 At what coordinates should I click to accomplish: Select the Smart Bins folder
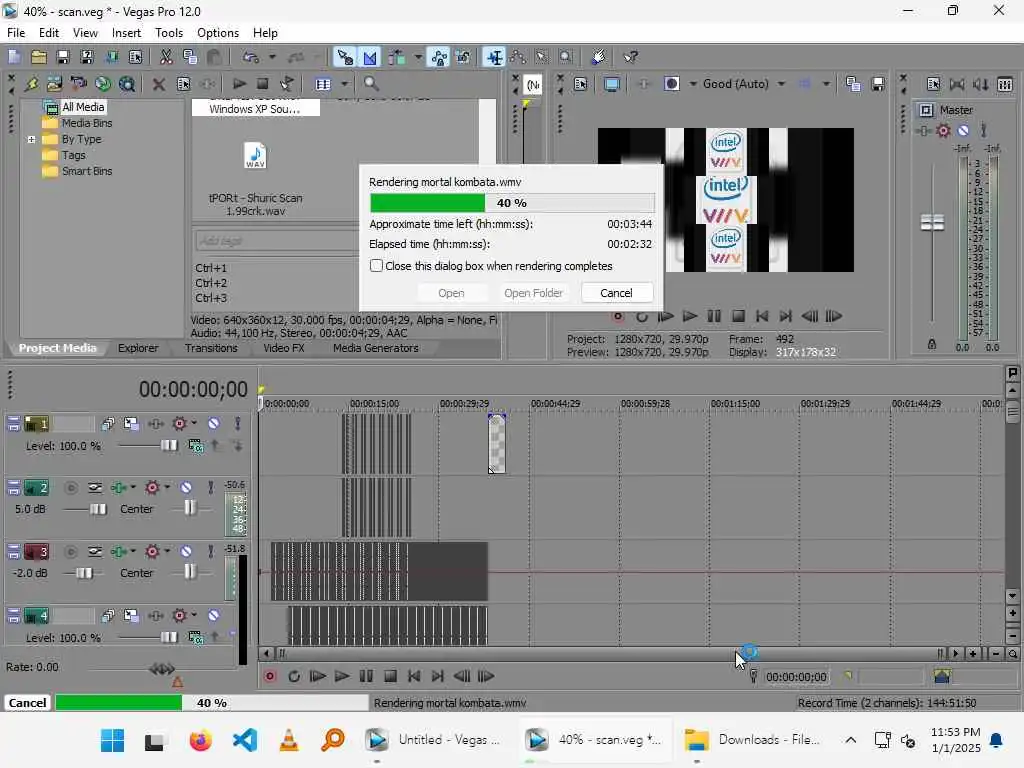pos(86,171)
